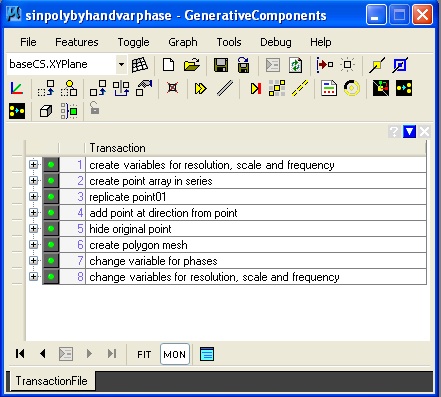Open the baseCS.XYPlane dropdown arrow
The height and width of the screenshot is (397, 441).
122,64
